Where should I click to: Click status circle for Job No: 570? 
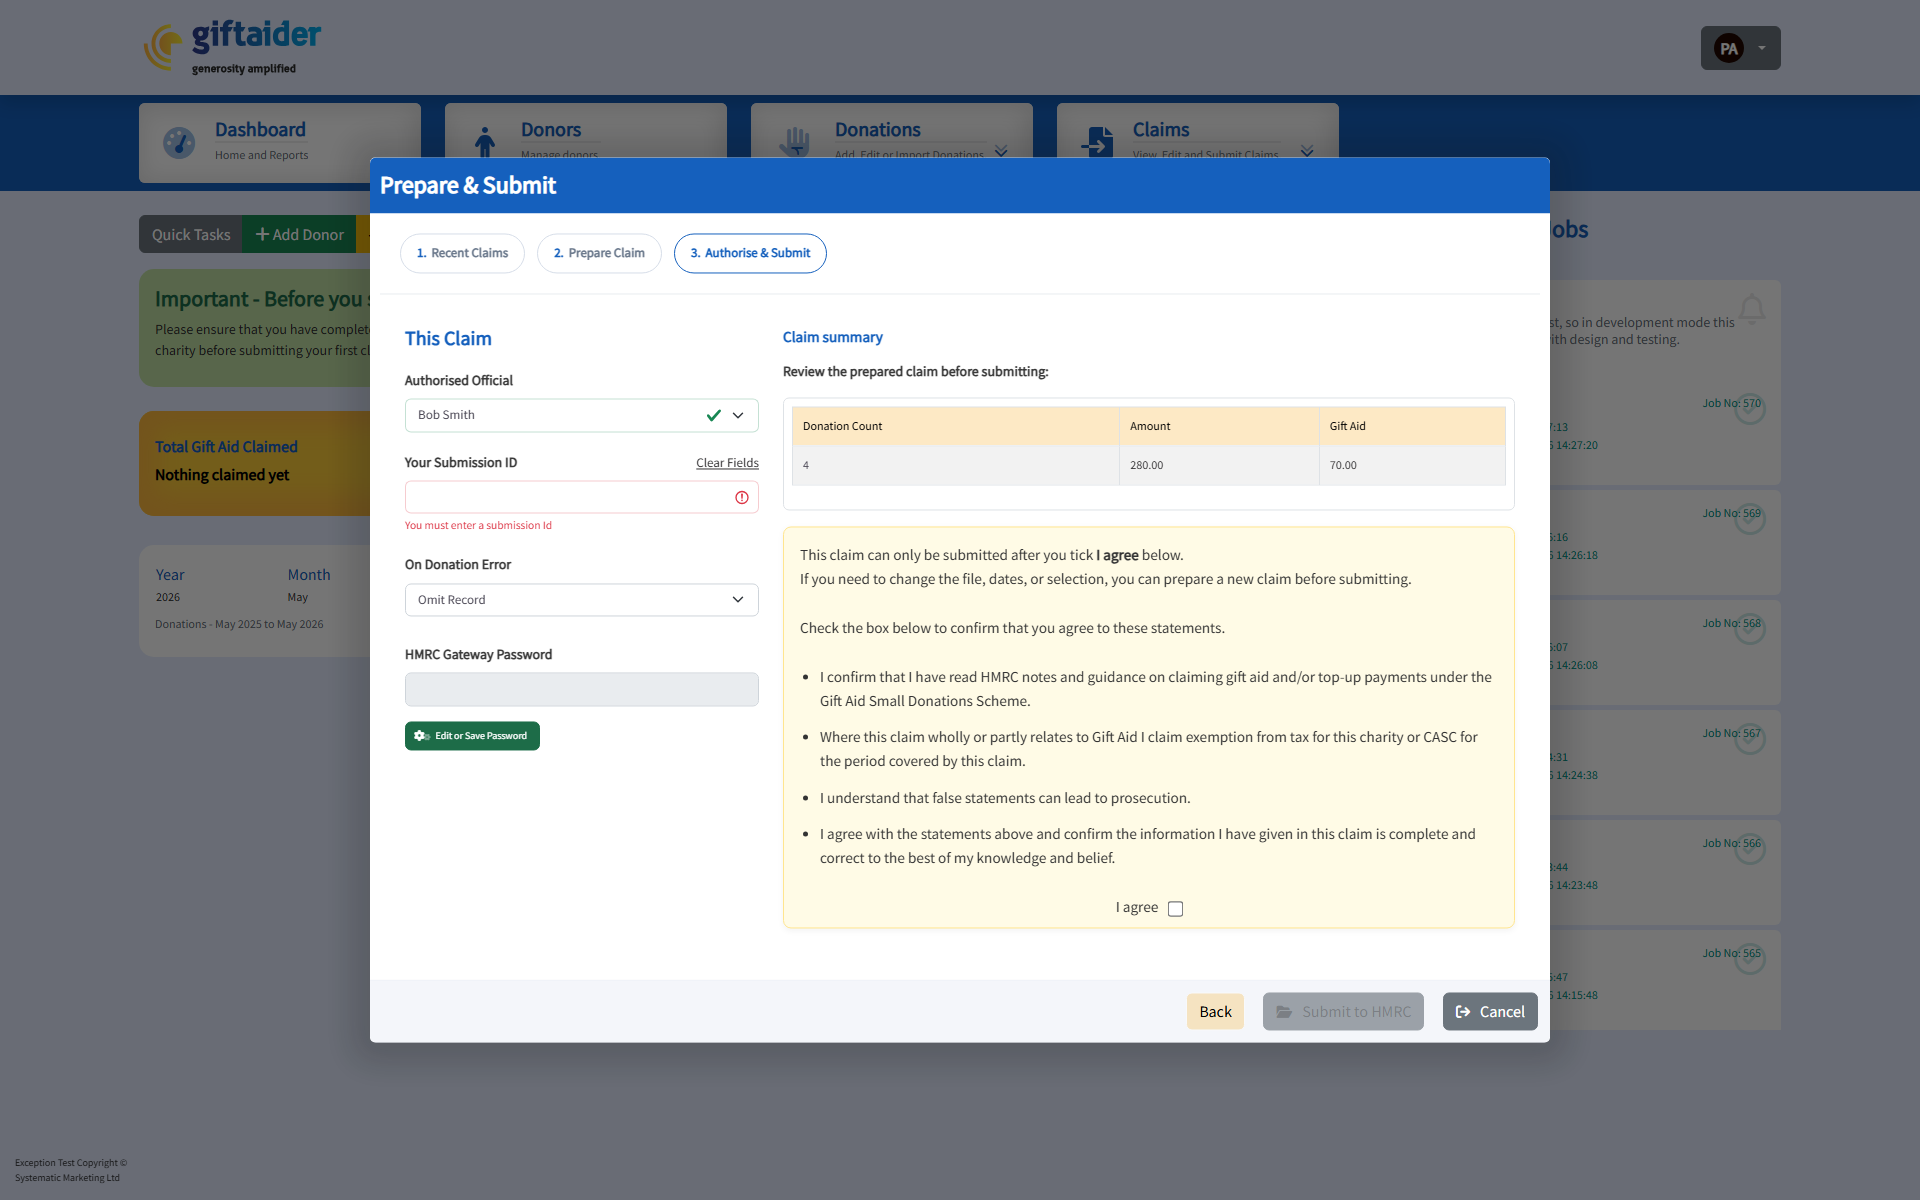click(x=1750, y=408)
